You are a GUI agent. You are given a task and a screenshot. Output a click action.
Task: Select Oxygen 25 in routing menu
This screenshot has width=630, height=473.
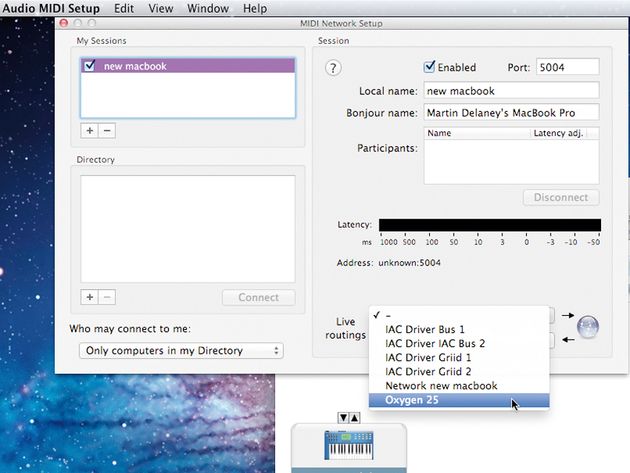459,400
